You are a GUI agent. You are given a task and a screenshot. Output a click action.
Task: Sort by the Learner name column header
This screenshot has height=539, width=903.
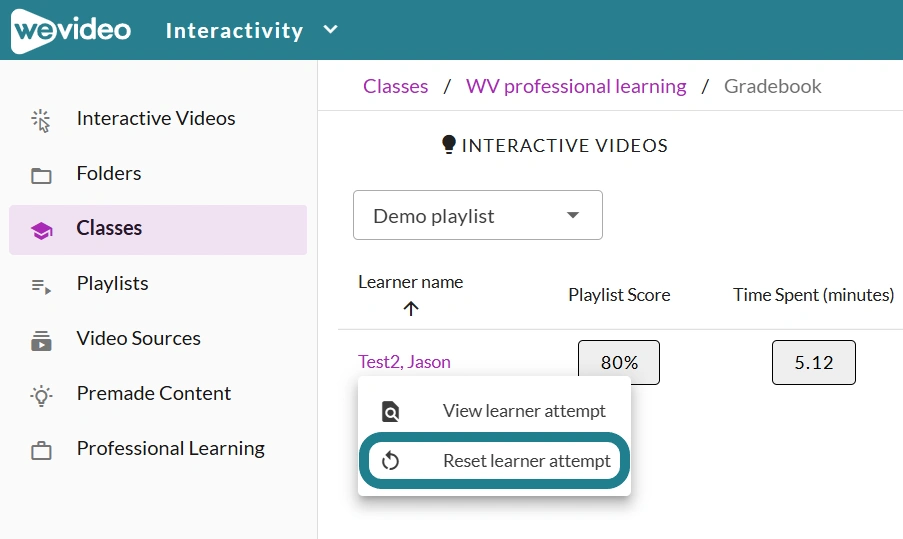pyautogui.click(x=411, y=282)
